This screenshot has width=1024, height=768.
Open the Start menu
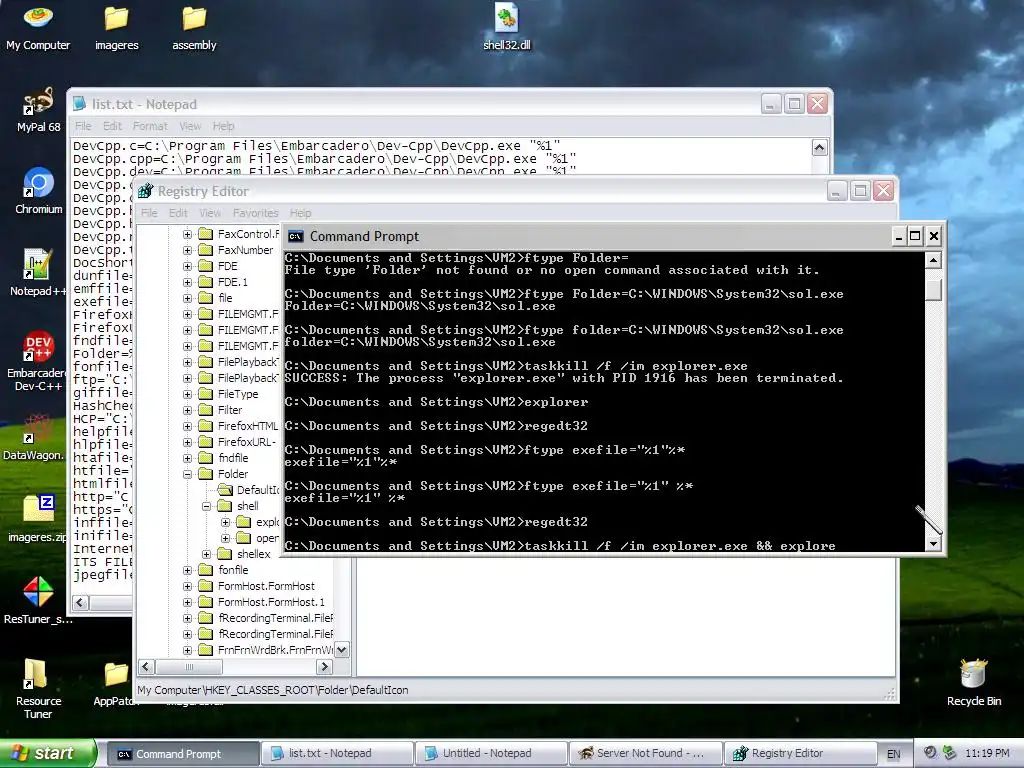coord(48,753)
